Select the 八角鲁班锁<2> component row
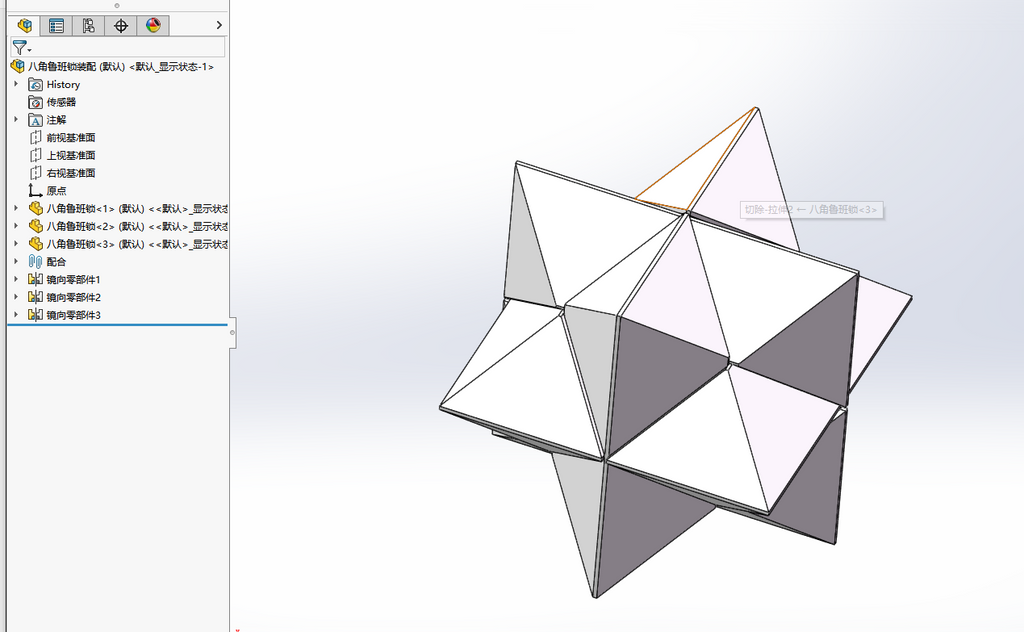 point(137,227)
